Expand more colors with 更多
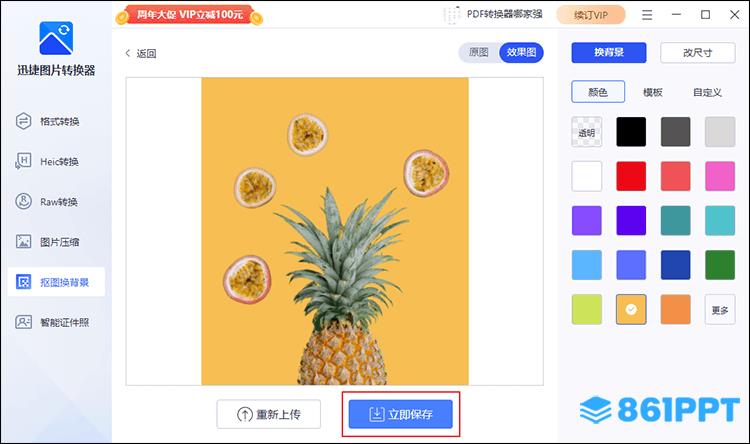Screen dimensions: 750x444 coord(720,310)
